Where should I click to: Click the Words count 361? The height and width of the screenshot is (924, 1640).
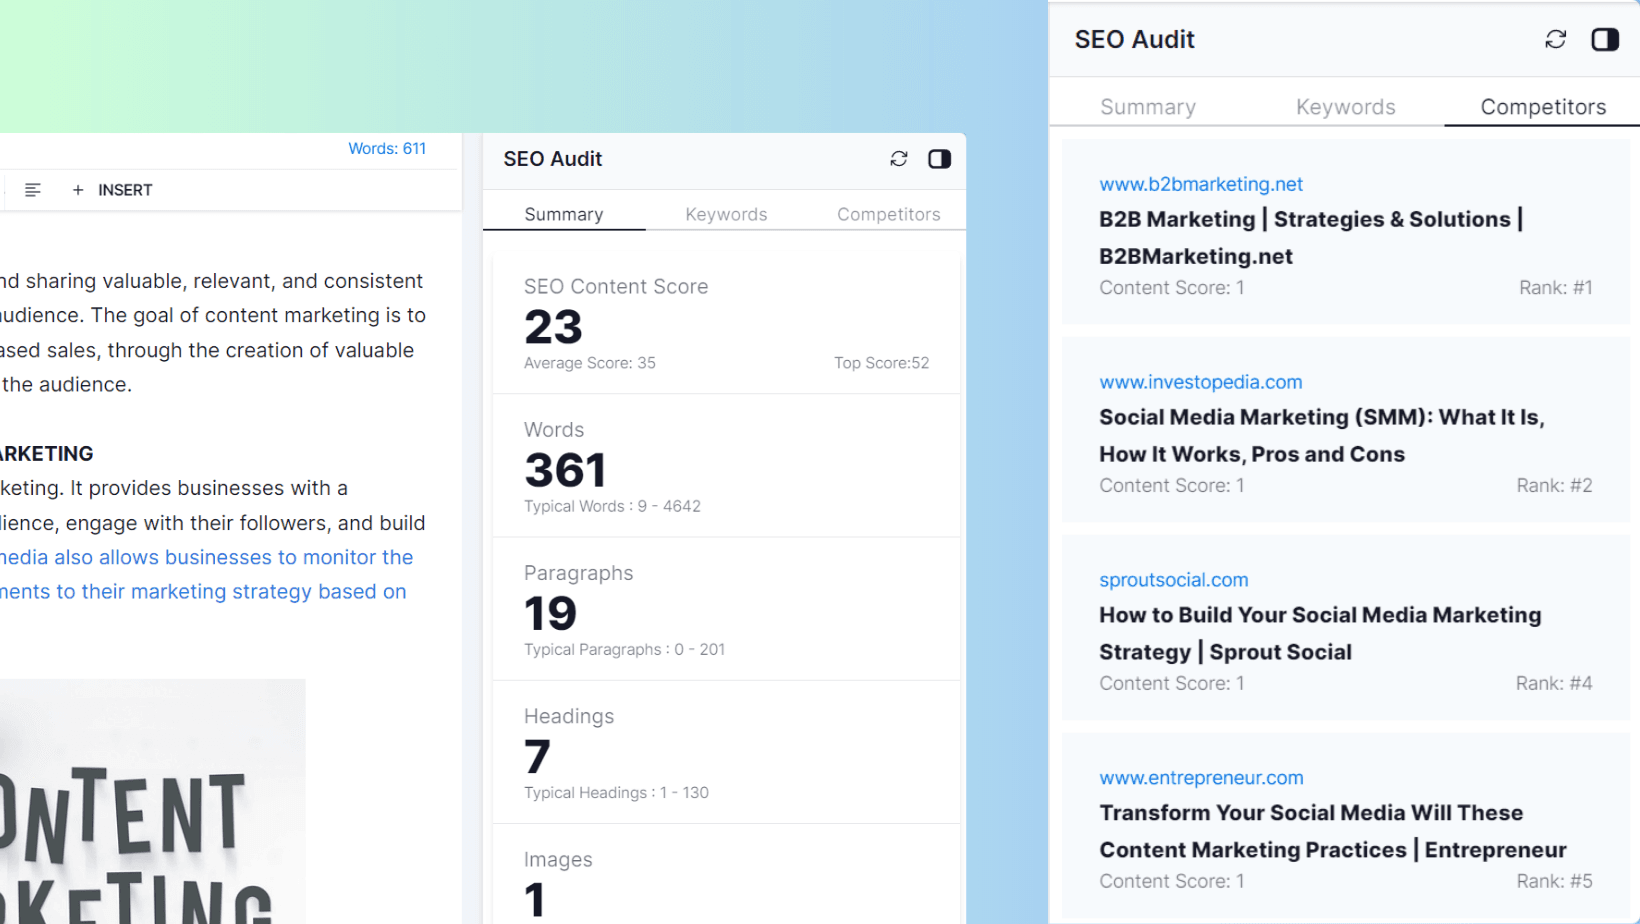click(x=565, y=470)
